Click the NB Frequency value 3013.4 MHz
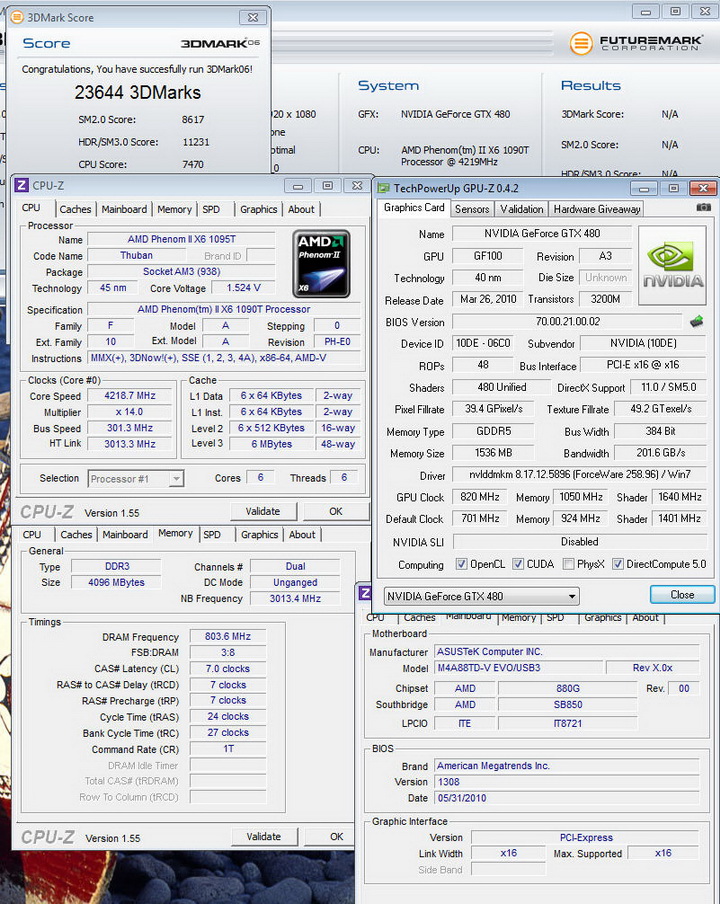This screenshot has width=720, height=904. (295, 598)
